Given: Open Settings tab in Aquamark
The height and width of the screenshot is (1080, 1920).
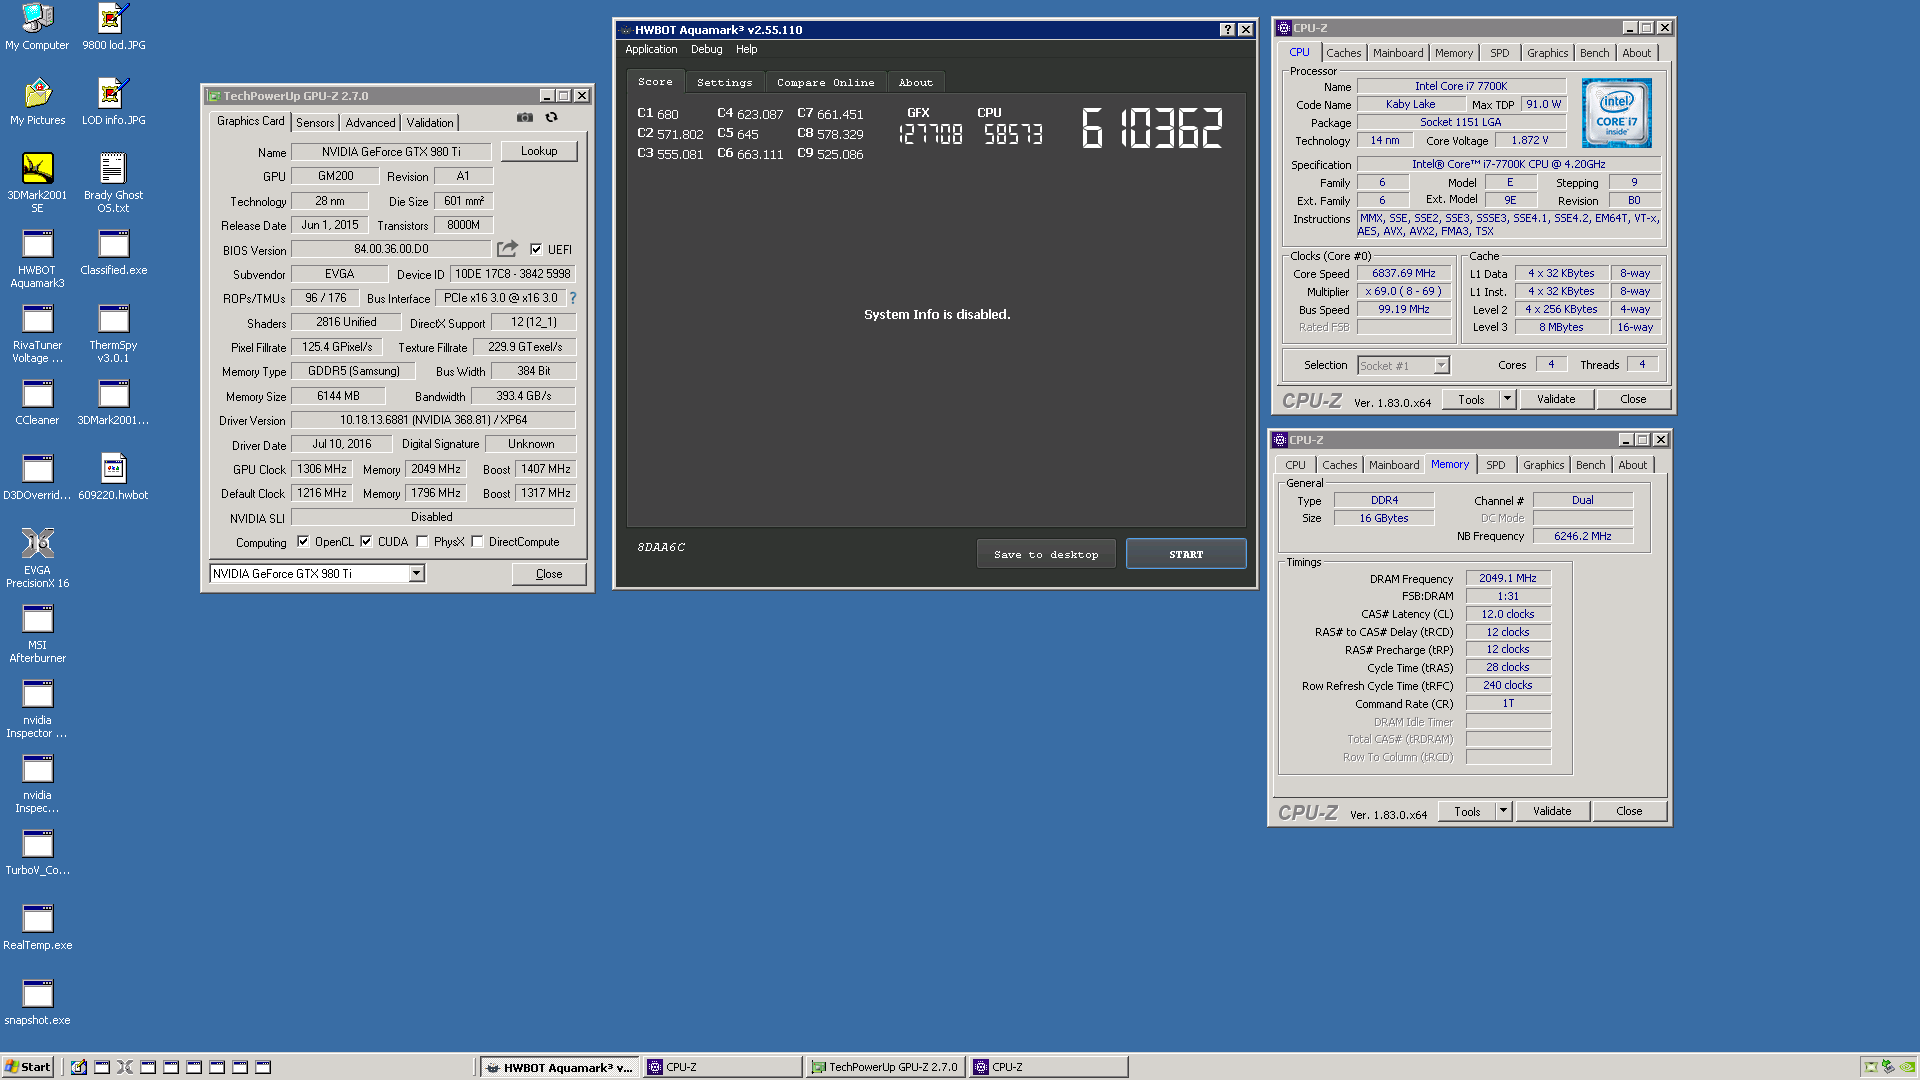Looking at the screenshot, I should (724, 83).
